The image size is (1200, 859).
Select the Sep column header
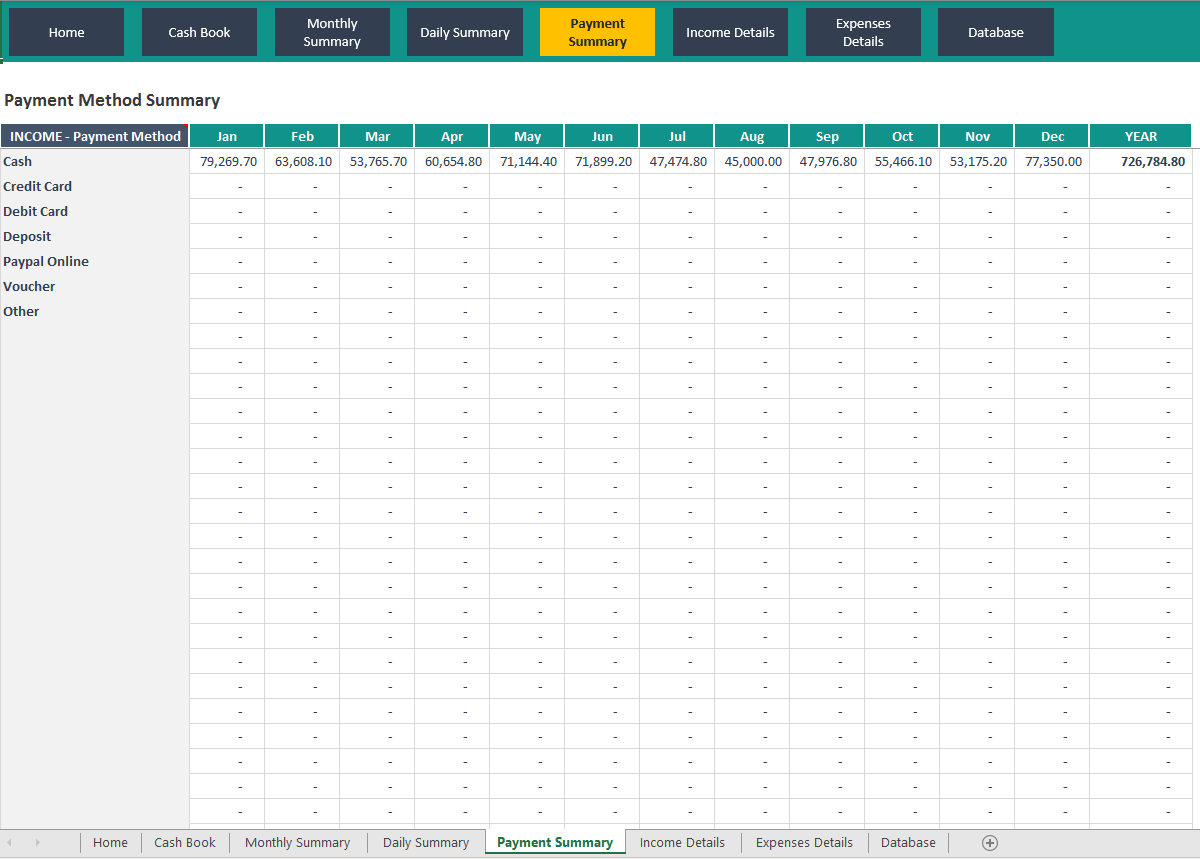coord(827,136)
